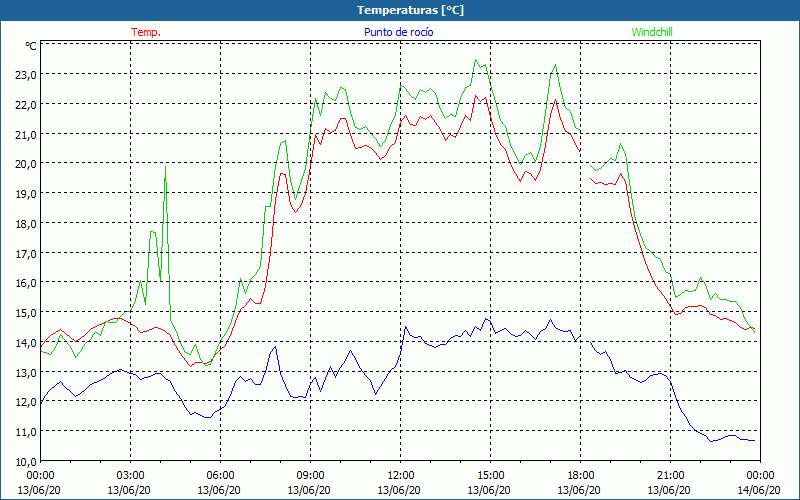Click the red 'Temp.' legend label

pyautogui.click(x=146, y=32)
